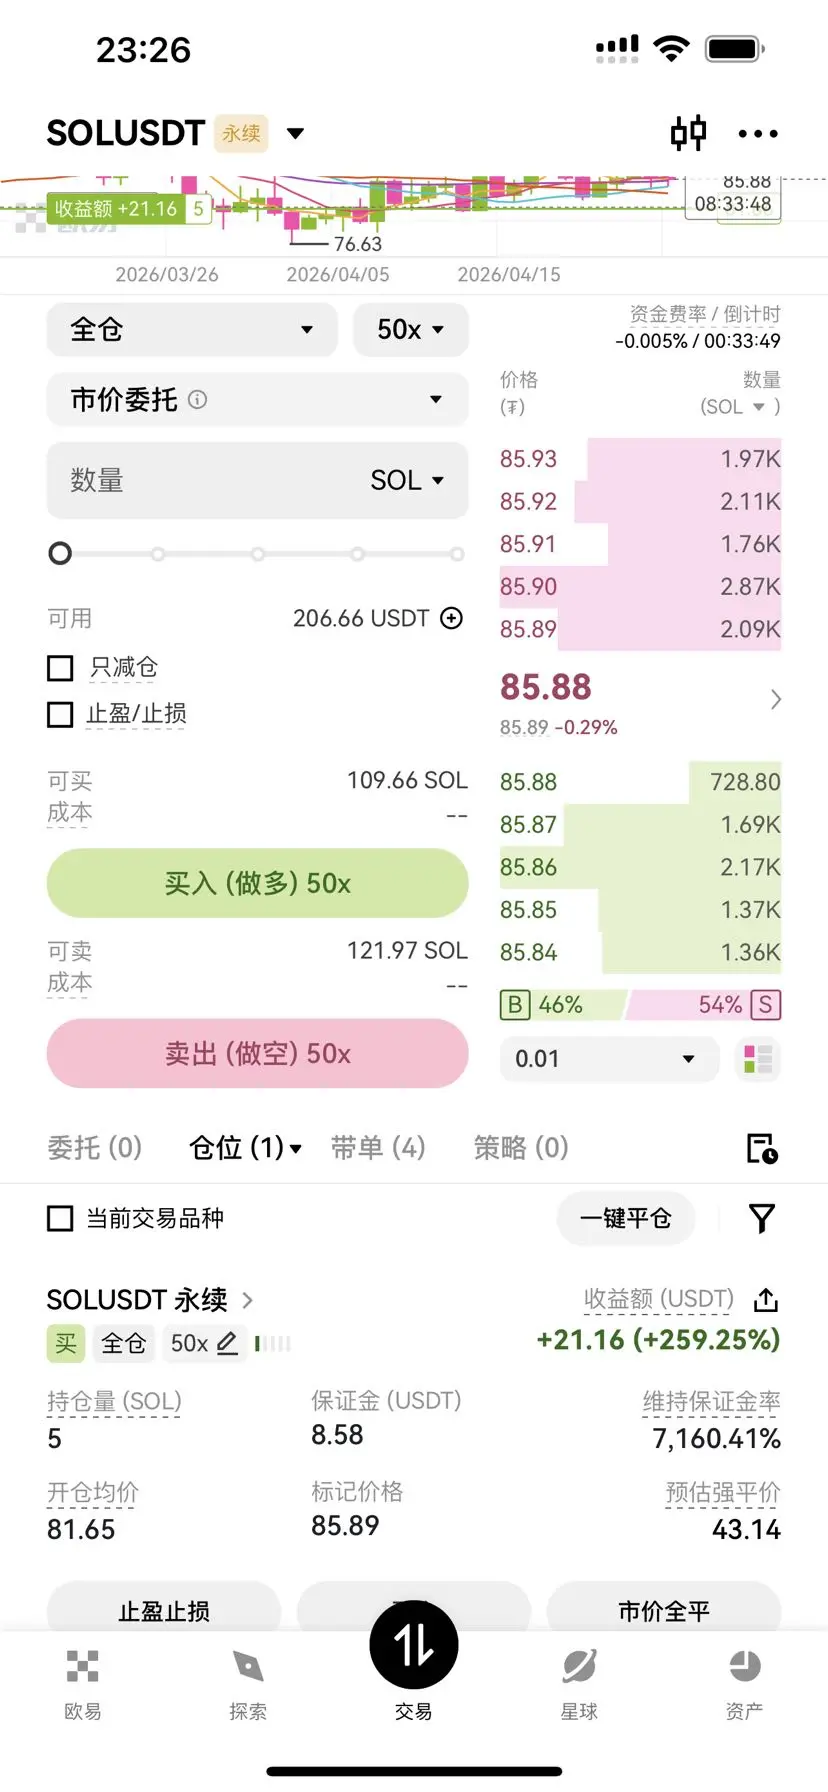Enable 只减仓 reduce-only checkbox

click(x=61, y=668)
